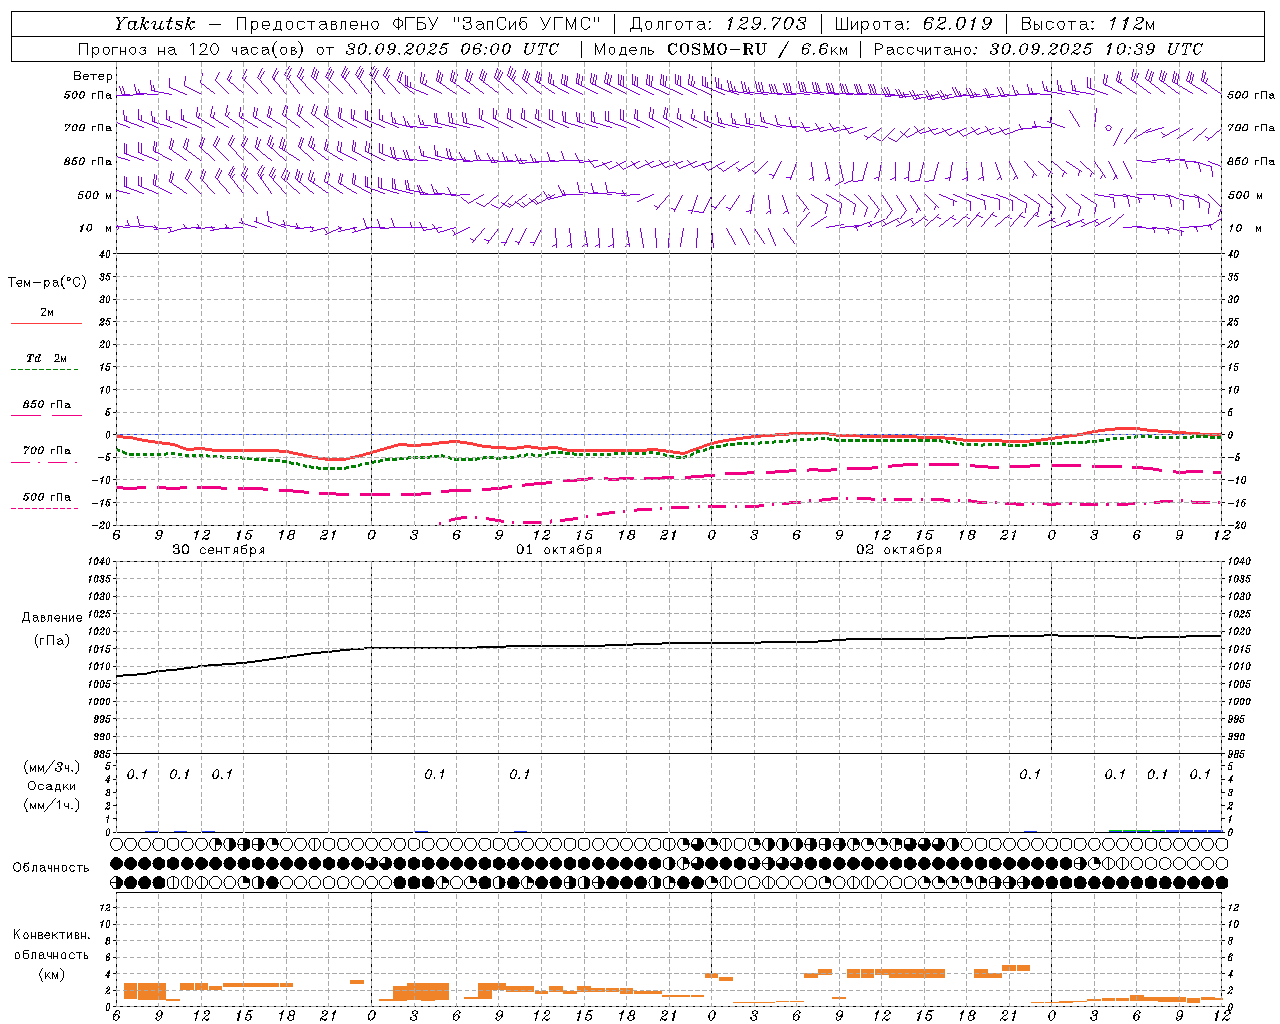1280x1024 pixels.
Task: Click the 'Ветер' wind panel label
Action: click(93, 76)
